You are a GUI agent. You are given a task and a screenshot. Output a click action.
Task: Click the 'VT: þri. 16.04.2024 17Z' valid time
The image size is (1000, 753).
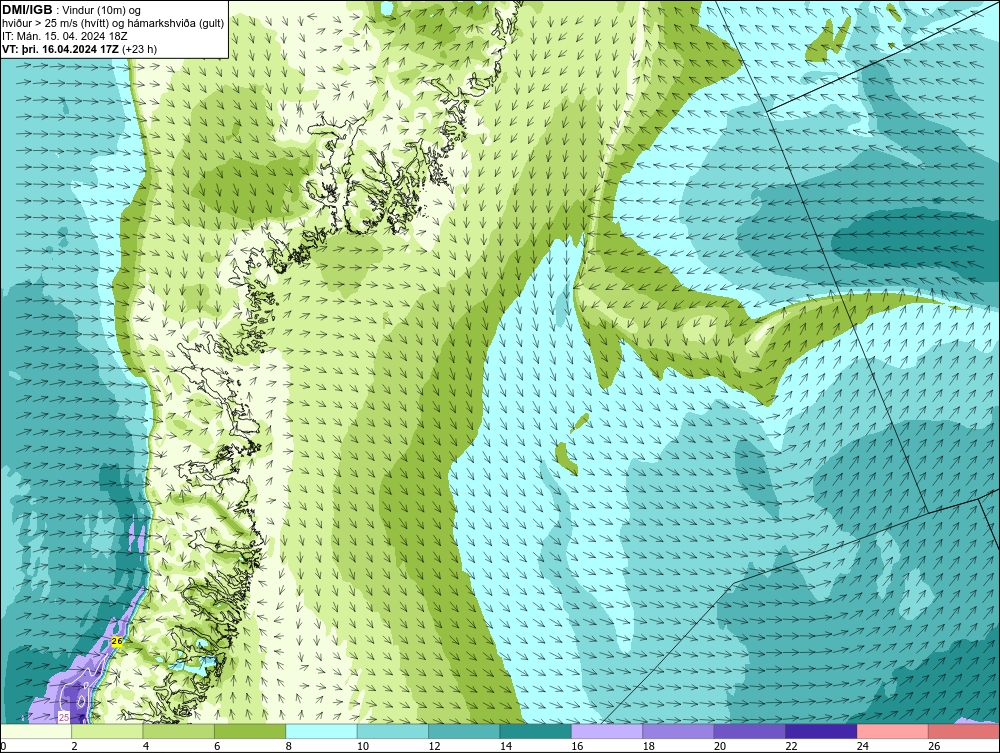(x=61, y=48)
